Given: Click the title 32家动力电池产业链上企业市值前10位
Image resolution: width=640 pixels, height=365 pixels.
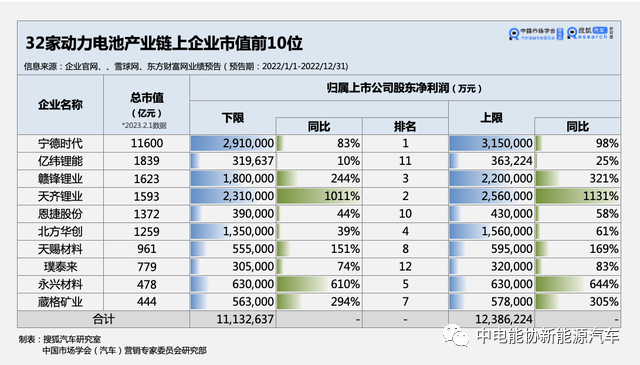Looking at the screenshot, I should (x=164, y=43).
